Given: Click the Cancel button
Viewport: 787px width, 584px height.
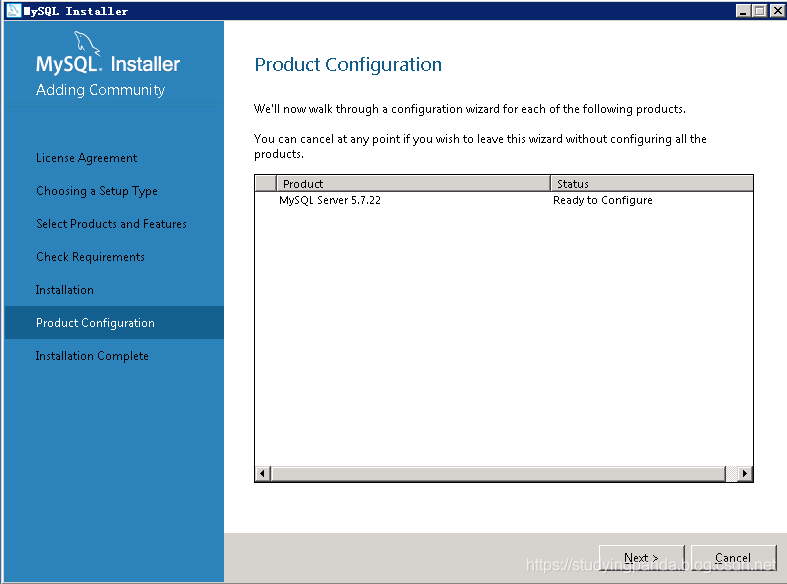Looking at the screenshot, I should click(733, 557).
